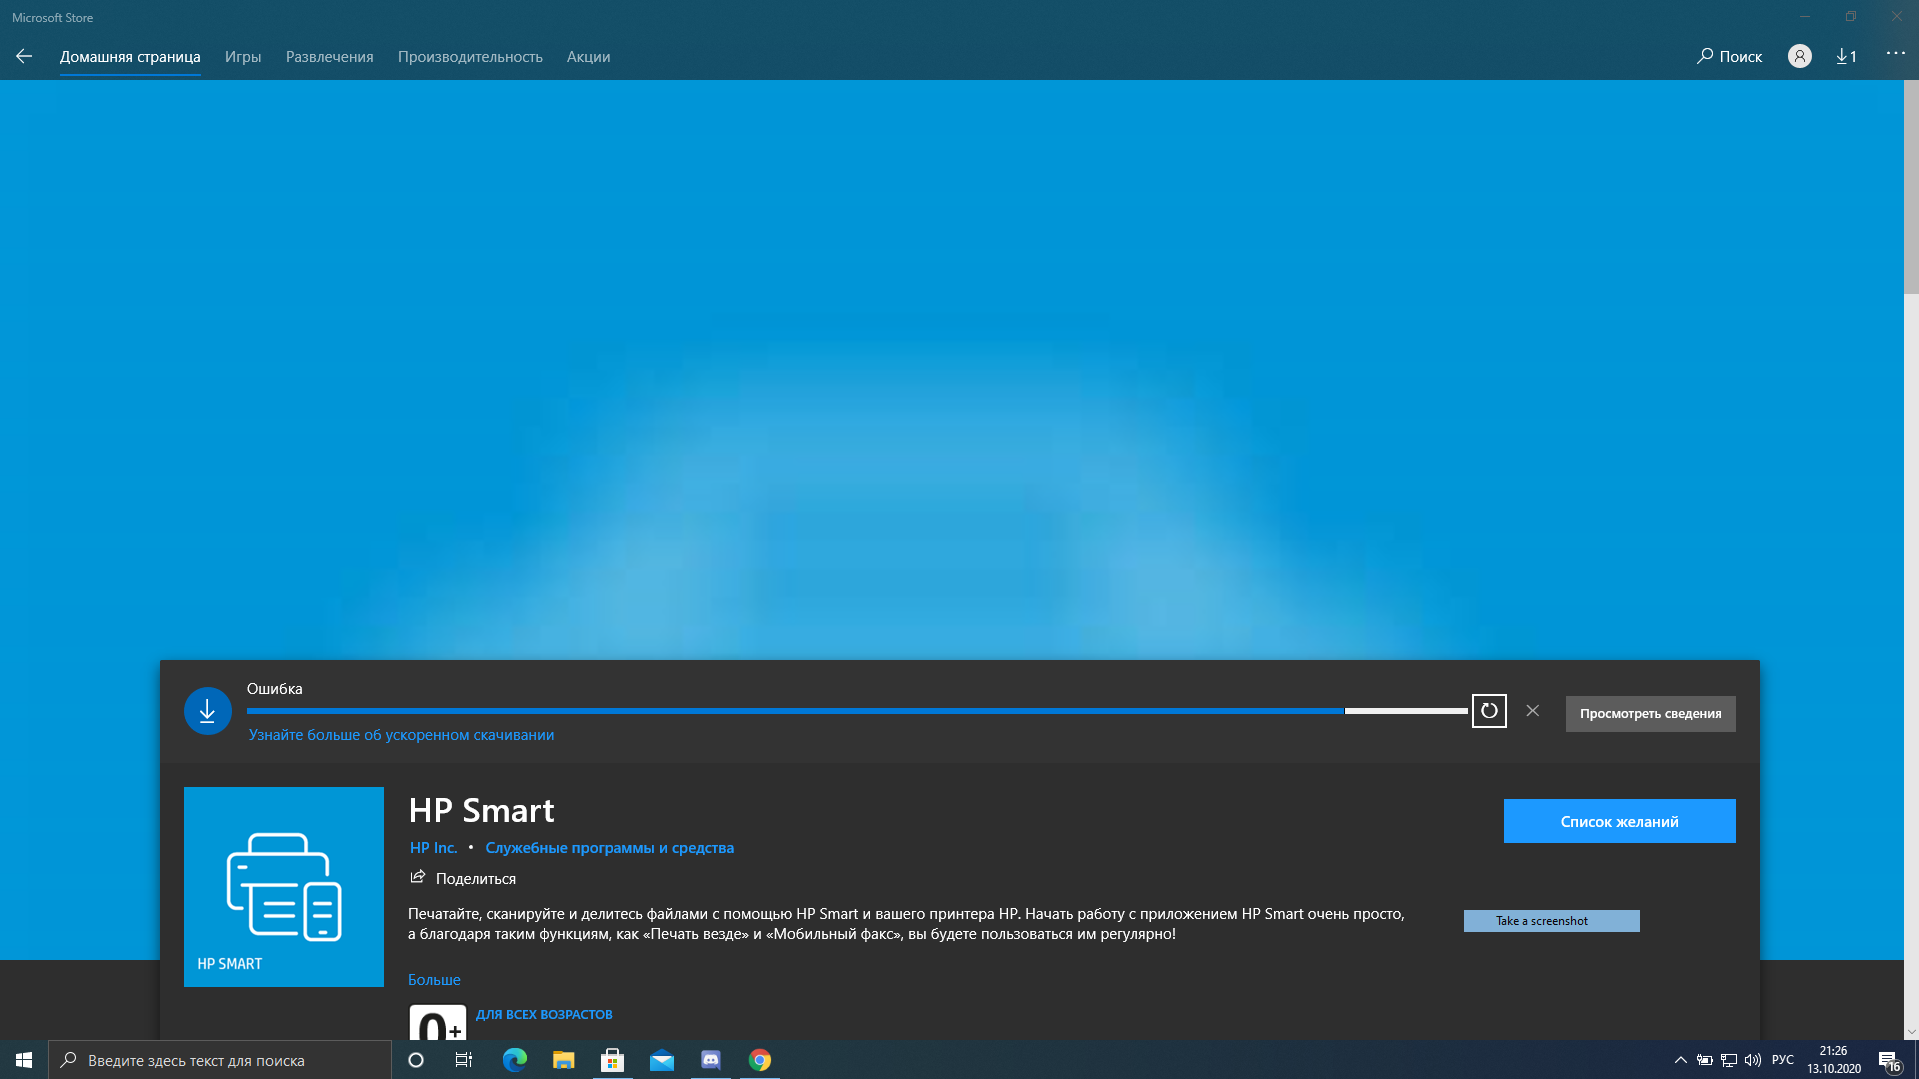Click the 0+ age rating badge
Screen dimensions: 1919x1079
click(x=437, y=1021)
